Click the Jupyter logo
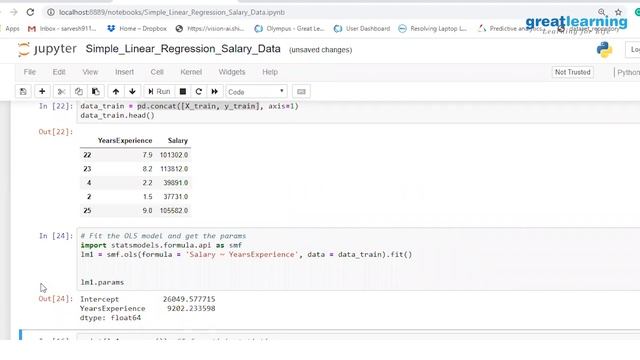Viewport: 640px width, 360px height. coord(47,49)
